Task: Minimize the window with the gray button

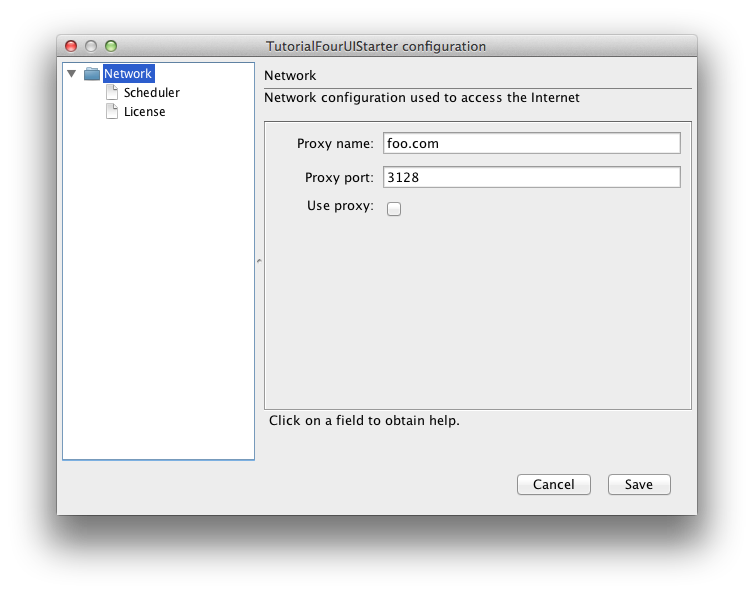Action: (91, 46)
